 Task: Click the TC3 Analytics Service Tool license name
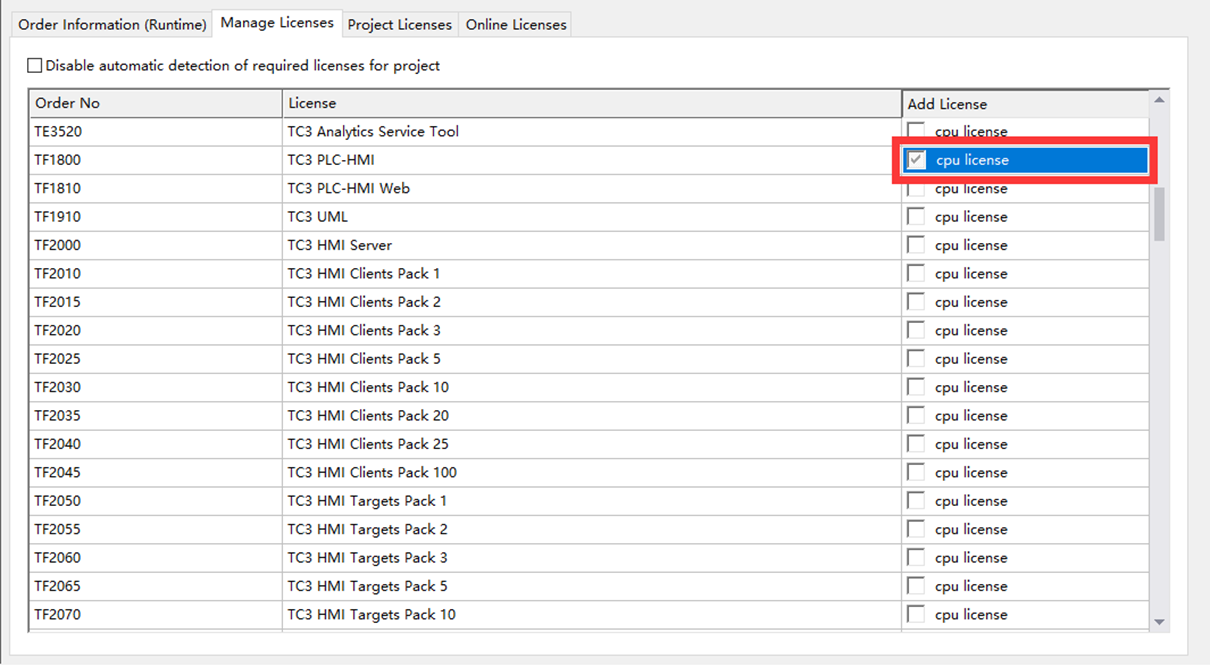373,131
